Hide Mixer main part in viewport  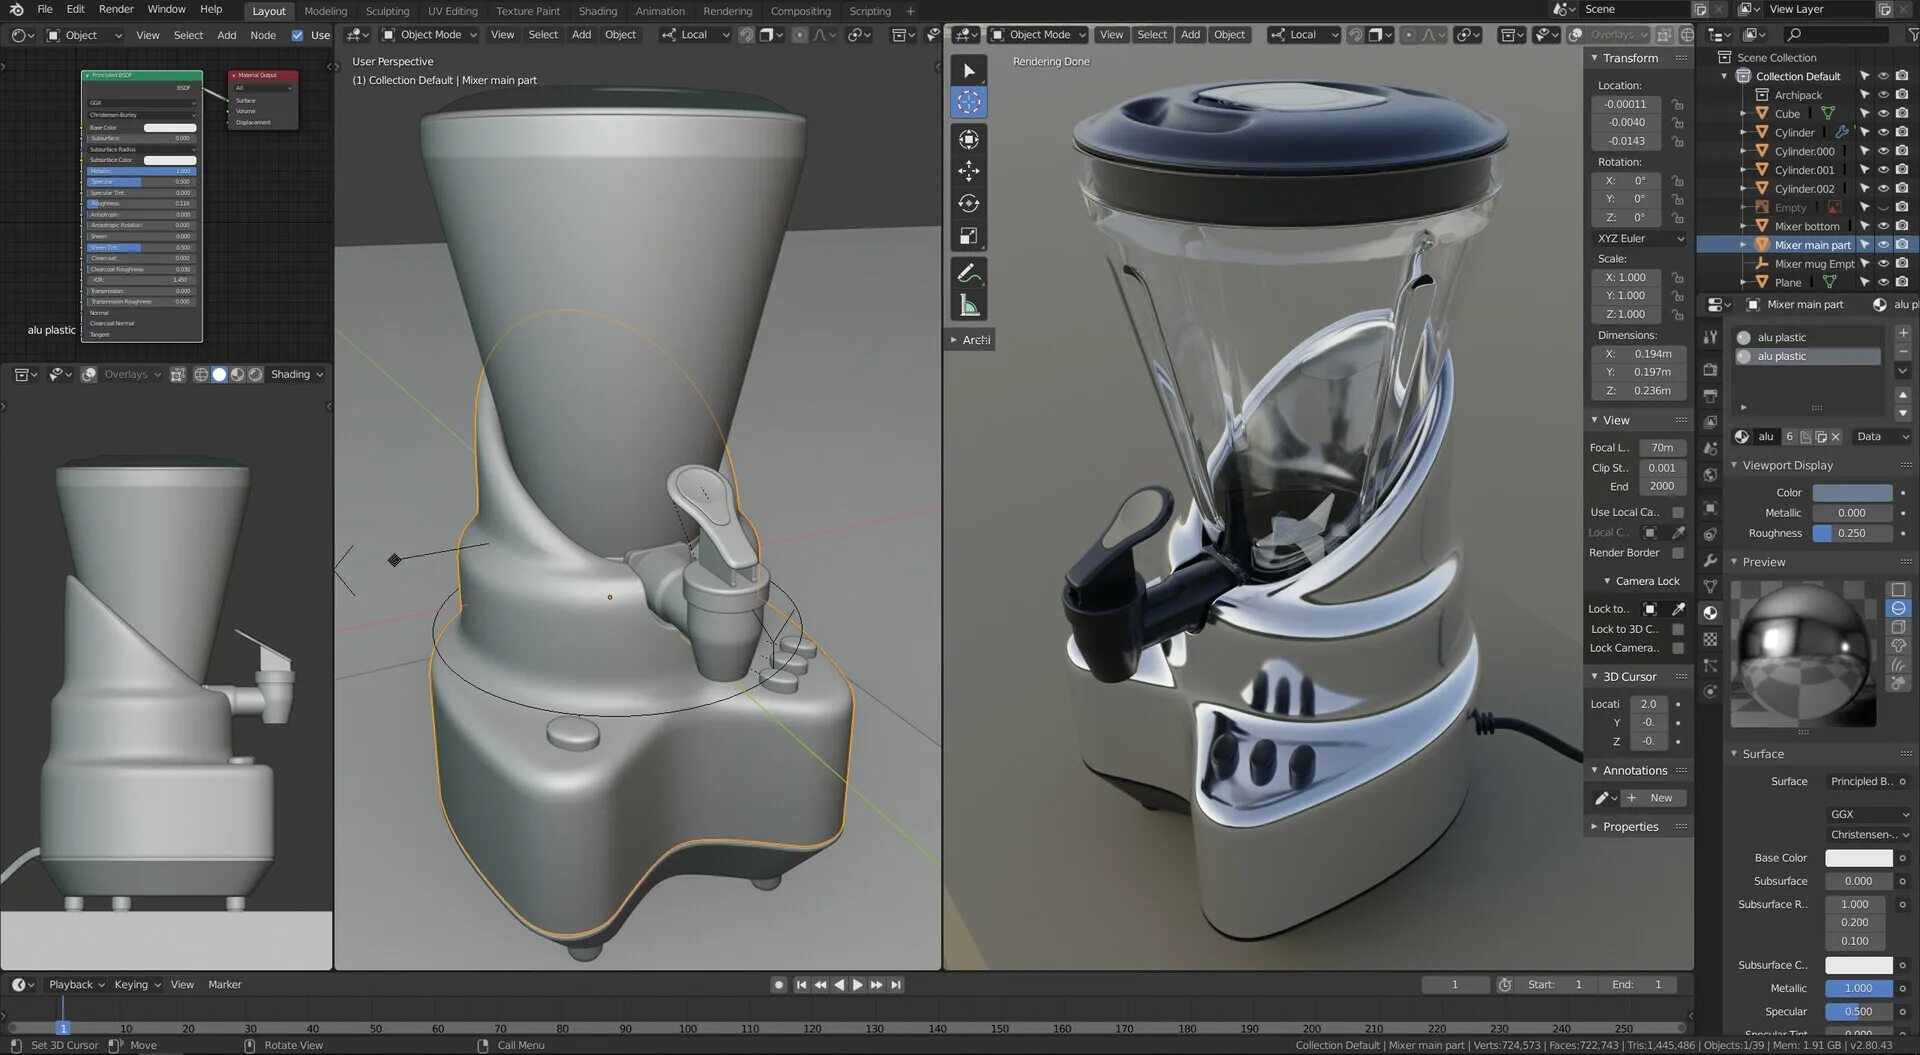1883,245
